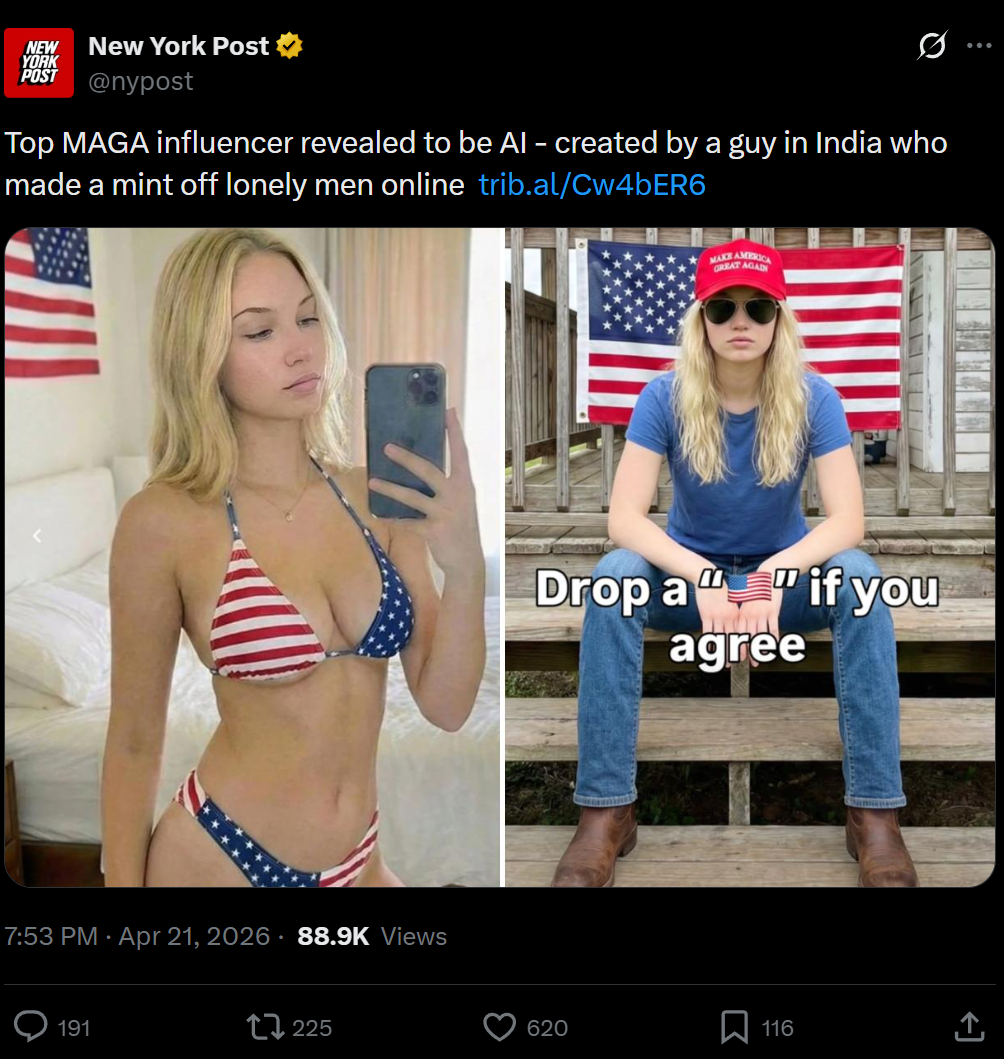Image resolution: width=1004 pixels, height=1059 pixels.
Task: Click the left chevron on the photo
Action: pos(37,536)
